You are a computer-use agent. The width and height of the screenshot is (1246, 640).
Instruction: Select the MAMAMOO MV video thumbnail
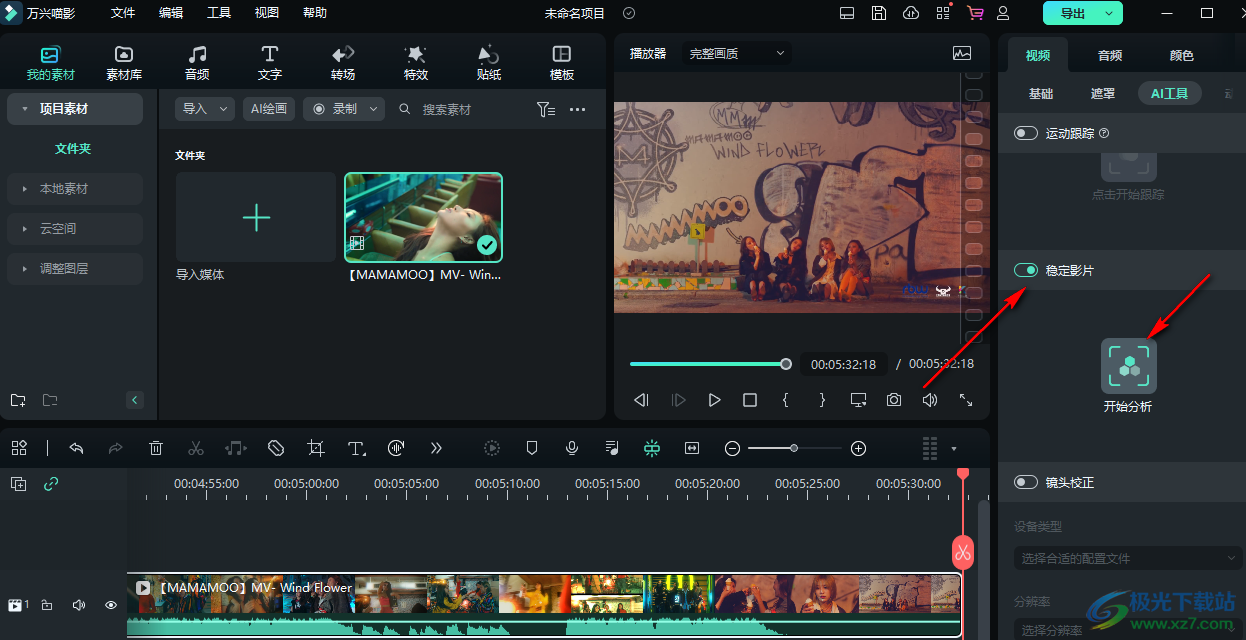pyautogui.click(x=423, y=217)
